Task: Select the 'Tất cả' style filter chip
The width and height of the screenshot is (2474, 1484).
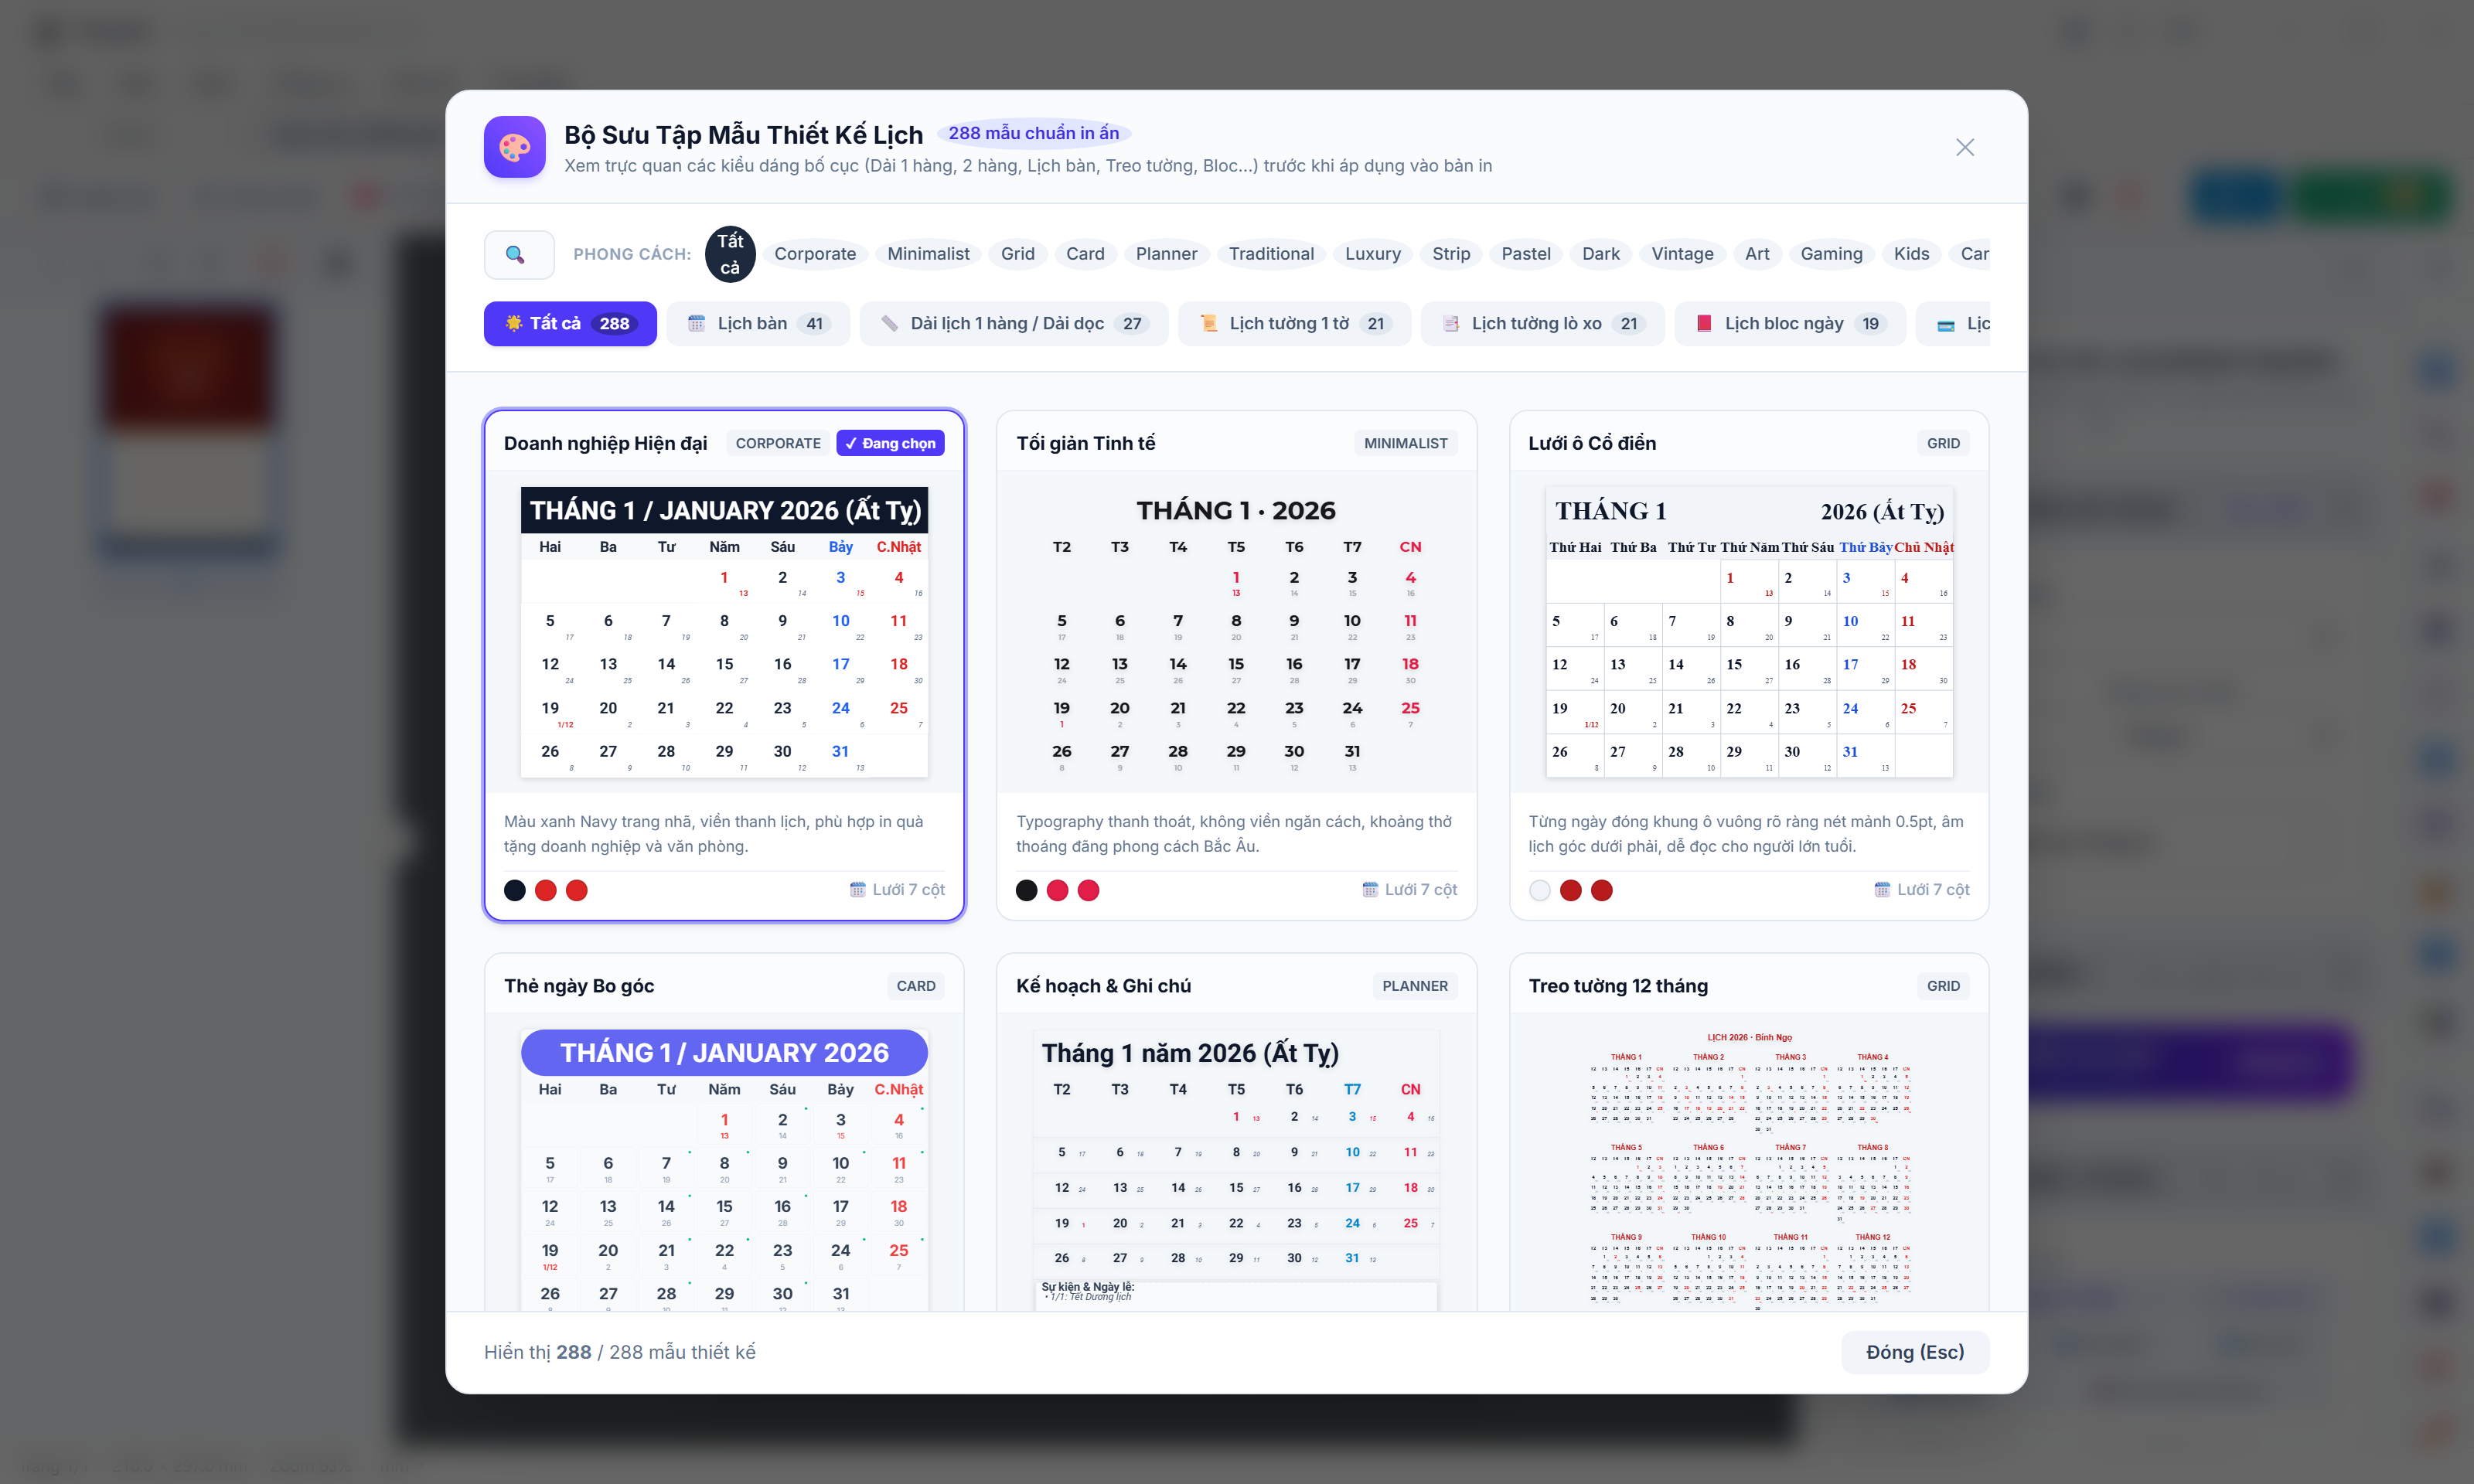Action: 730,254
